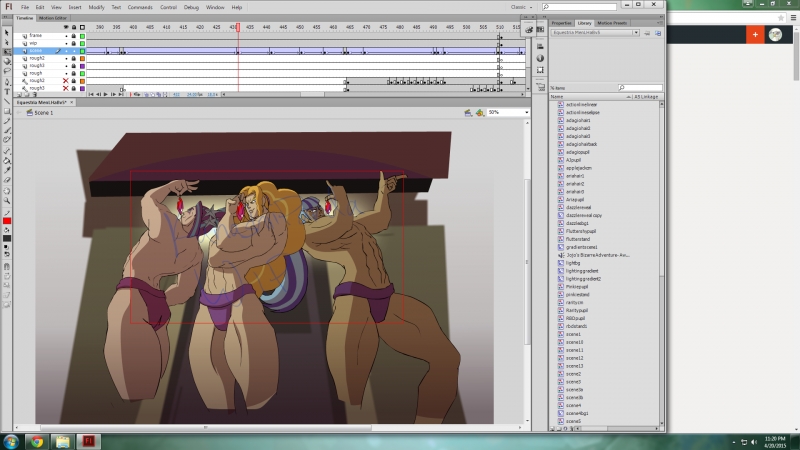Click the New Library Panel icon

pyautogui.click(x=658, y=32)
